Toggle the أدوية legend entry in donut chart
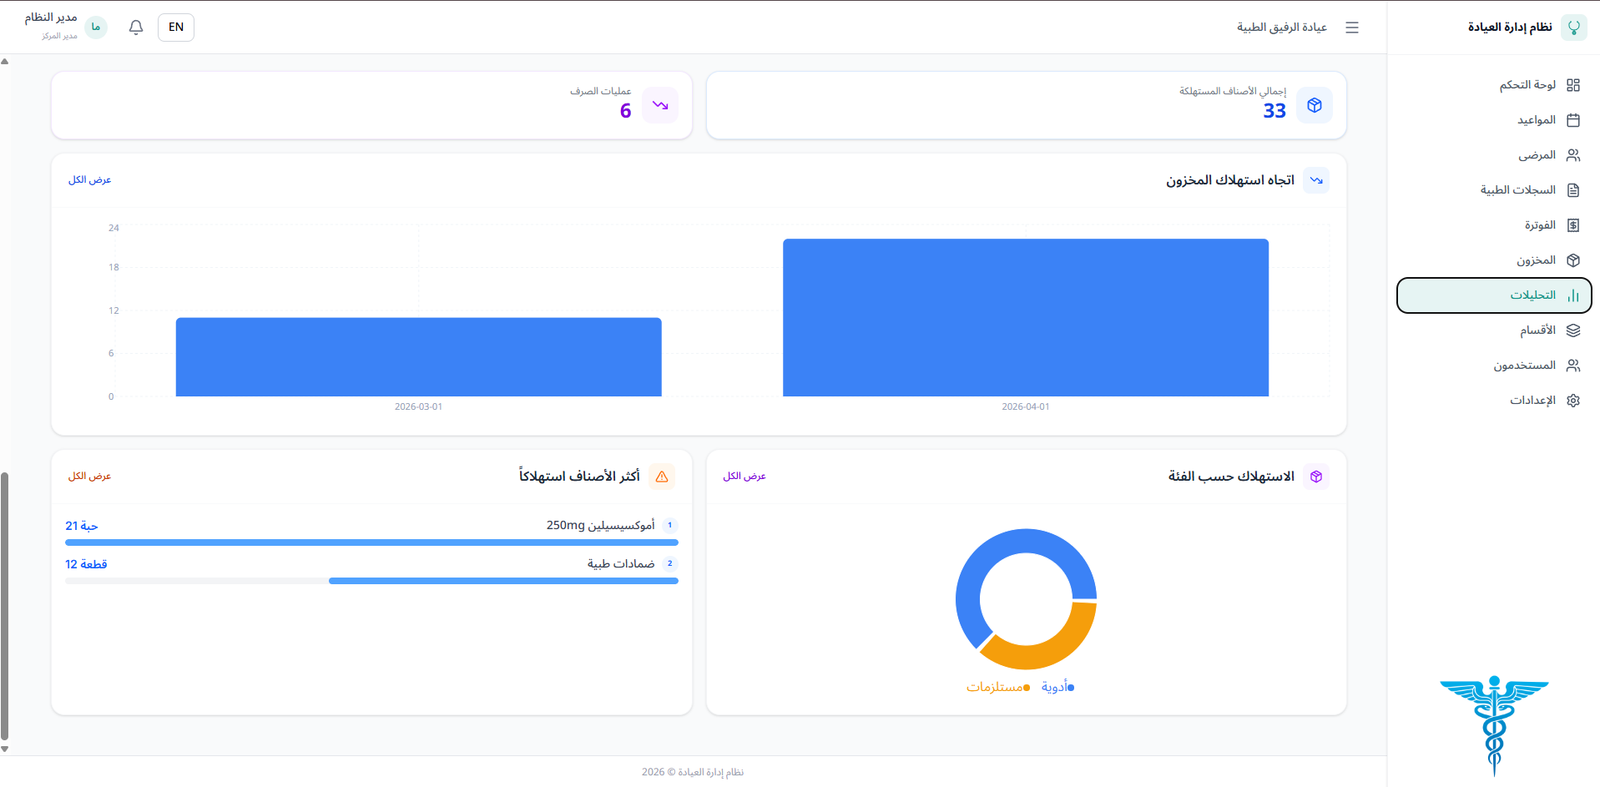Screen dimensions: 1600x787 (1057, 687)
